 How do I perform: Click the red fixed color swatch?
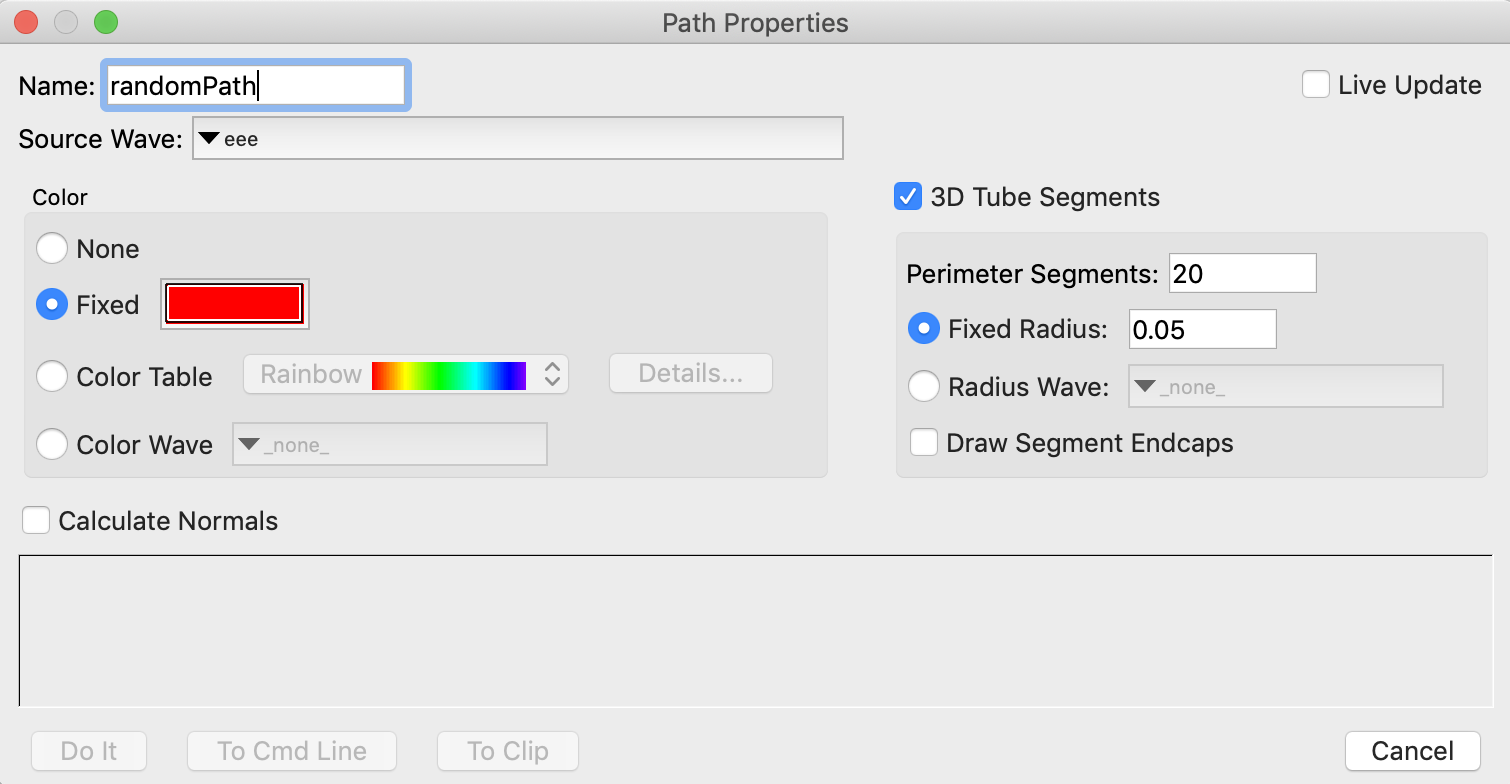point(235,304)
